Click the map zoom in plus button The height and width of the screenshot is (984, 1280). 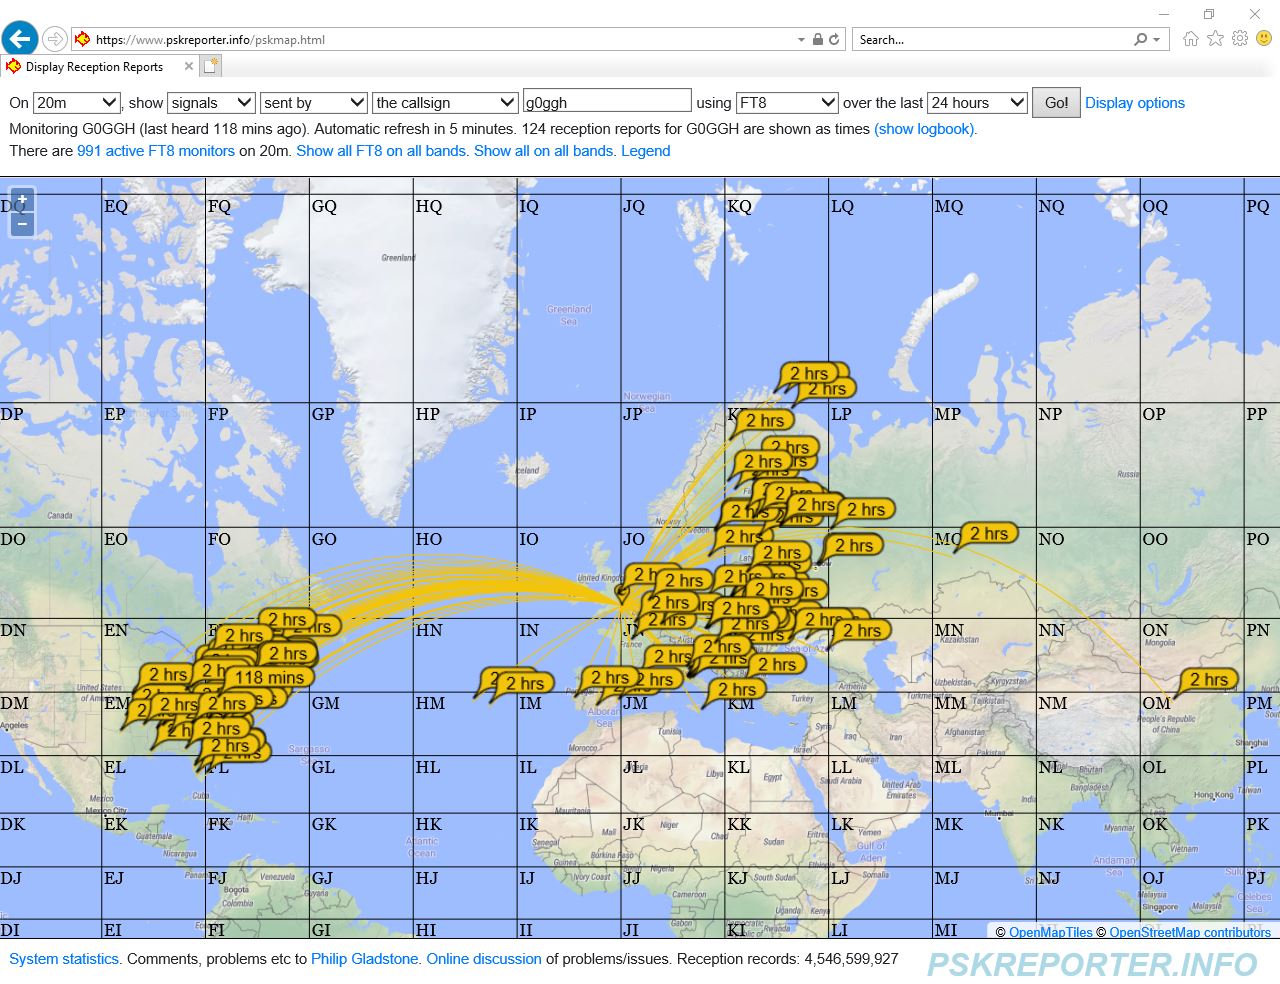pyautogui.click(x=22, y=200)
